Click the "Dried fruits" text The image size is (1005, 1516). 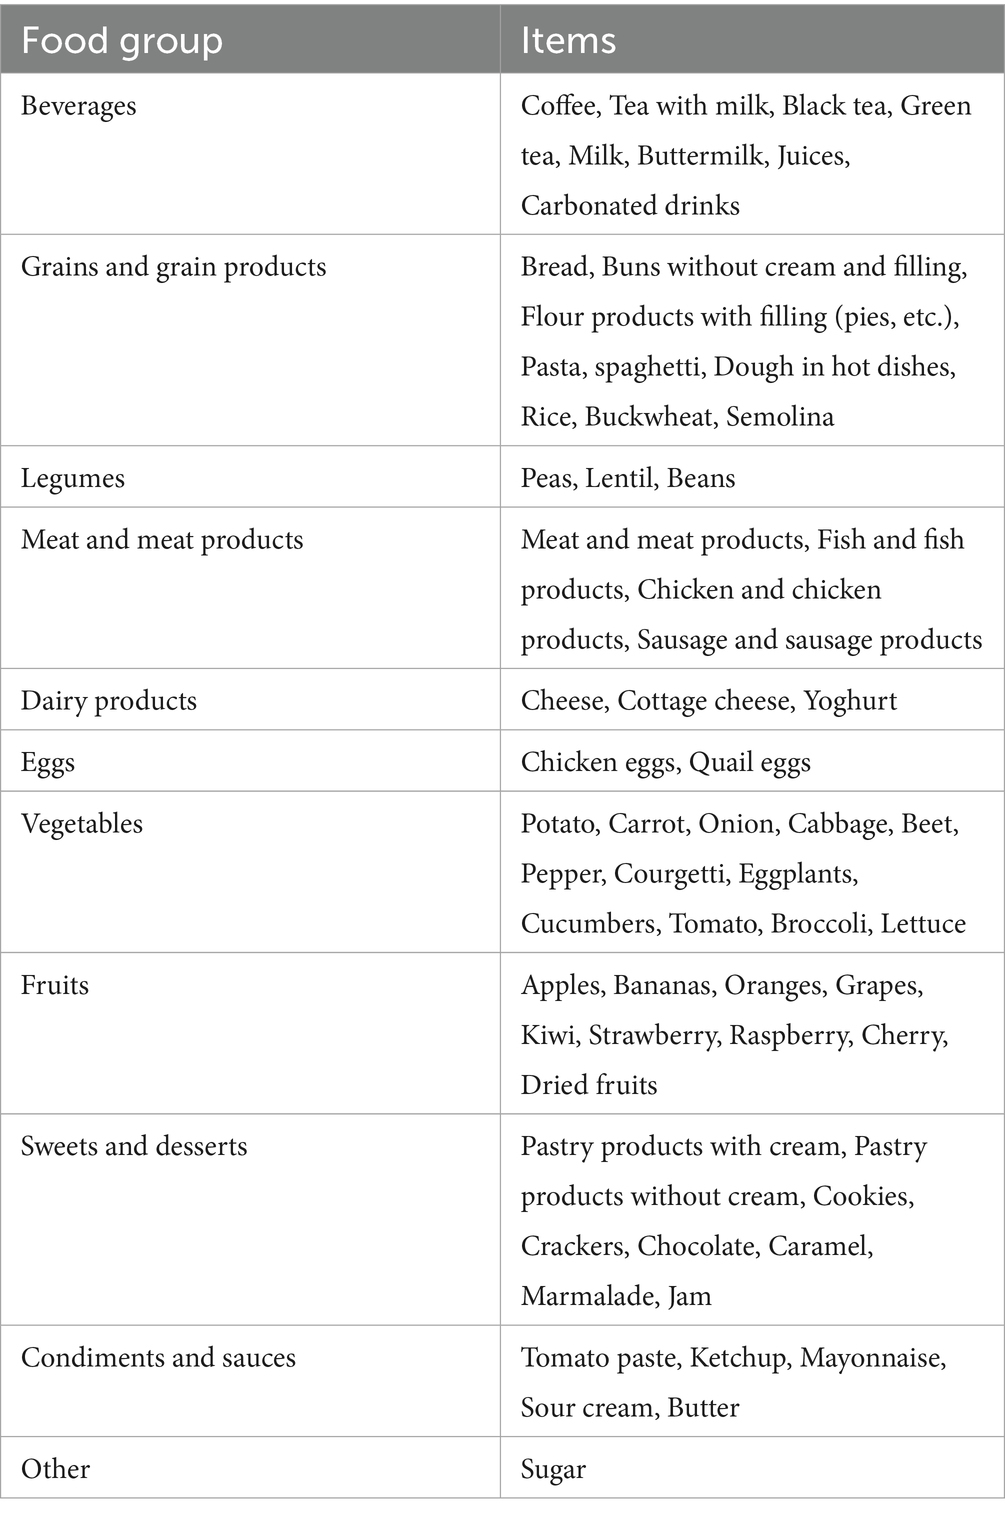589,1085
